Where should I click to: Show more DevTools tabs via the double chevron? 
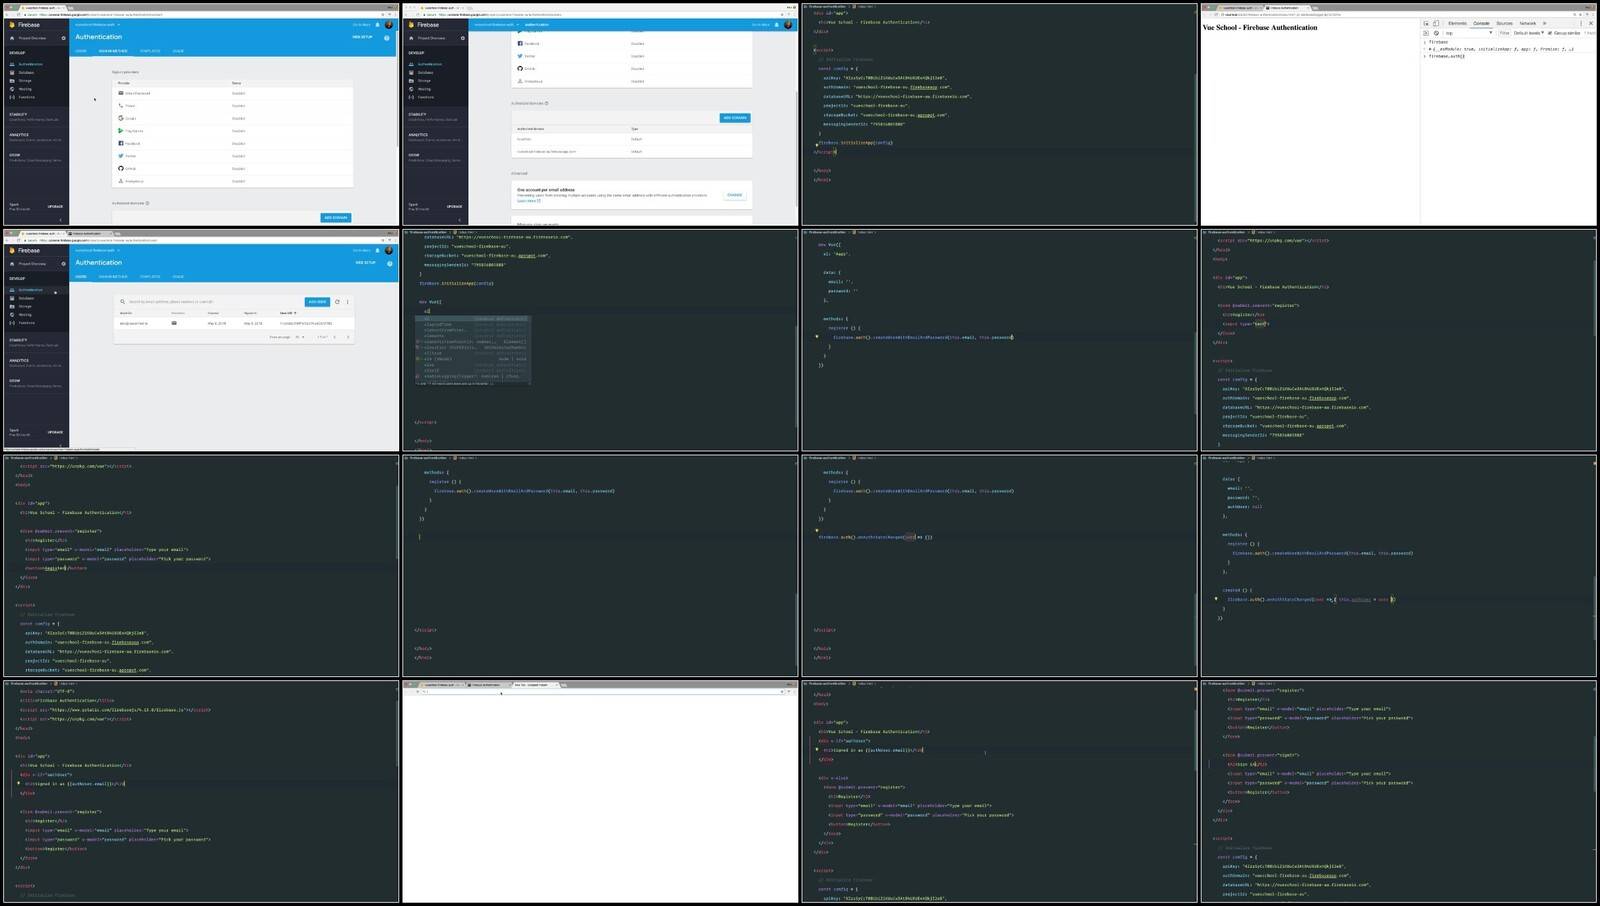click(x=1544, y=23)
